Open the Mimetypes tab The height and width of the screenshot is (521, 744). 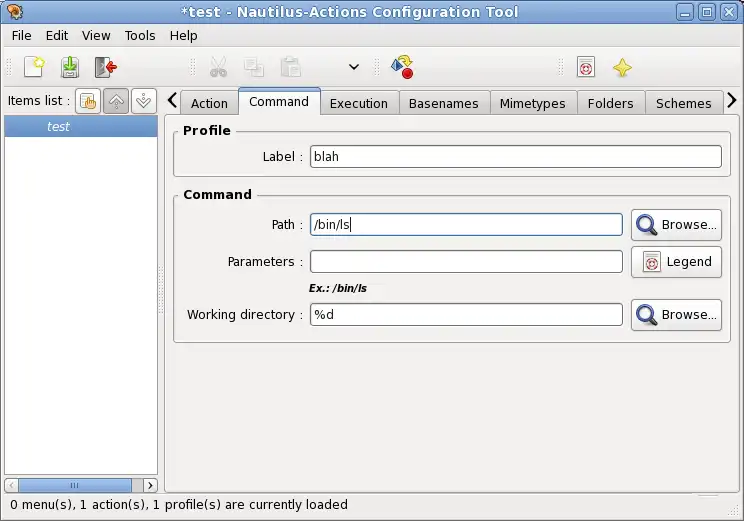tap(532, 103)
